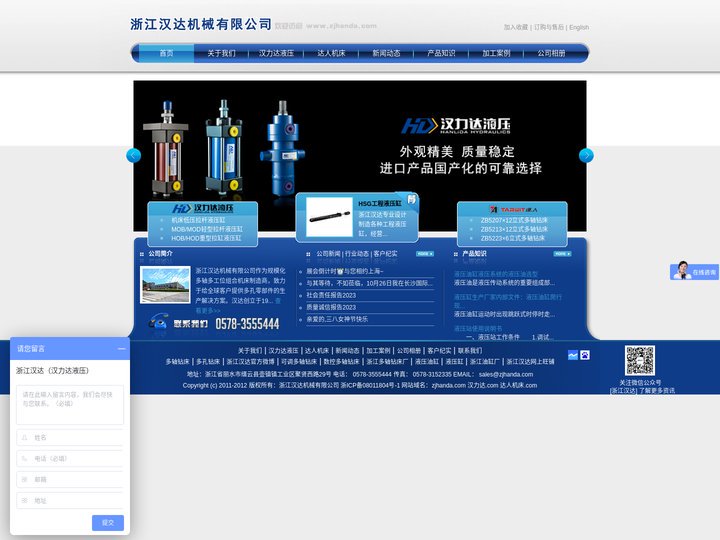The width and height of the screenshot is (720, 540).
Task: Click the company building photo thumbnail
Action: (165, 285)
